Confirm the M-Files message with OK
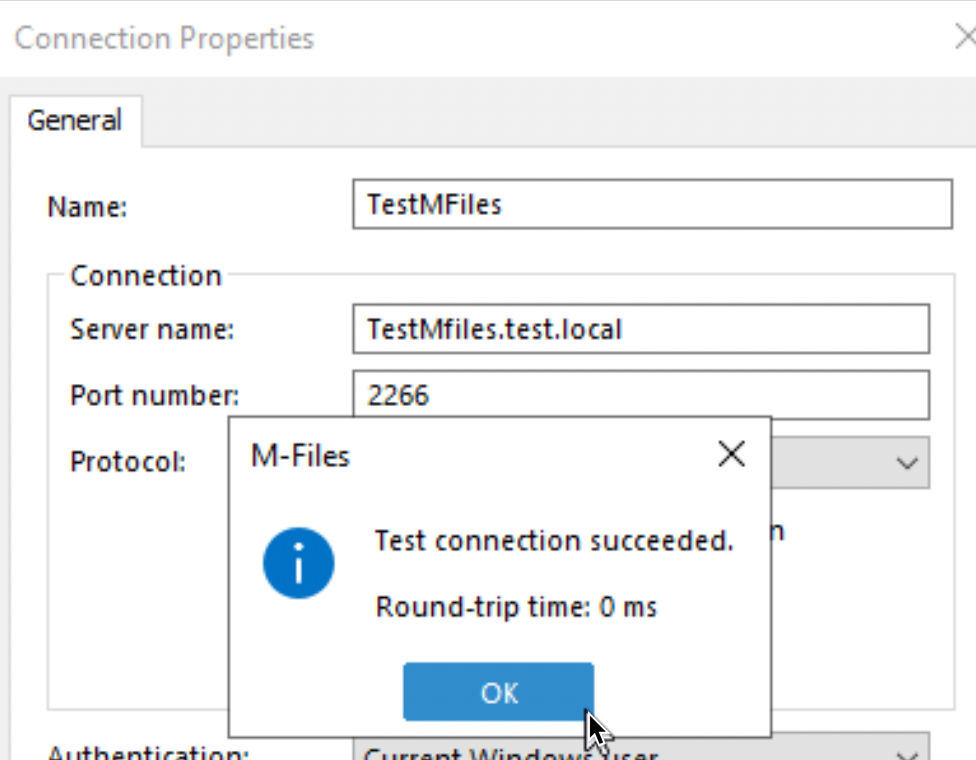This screenshot has width=976, height=760. (499, 692)
